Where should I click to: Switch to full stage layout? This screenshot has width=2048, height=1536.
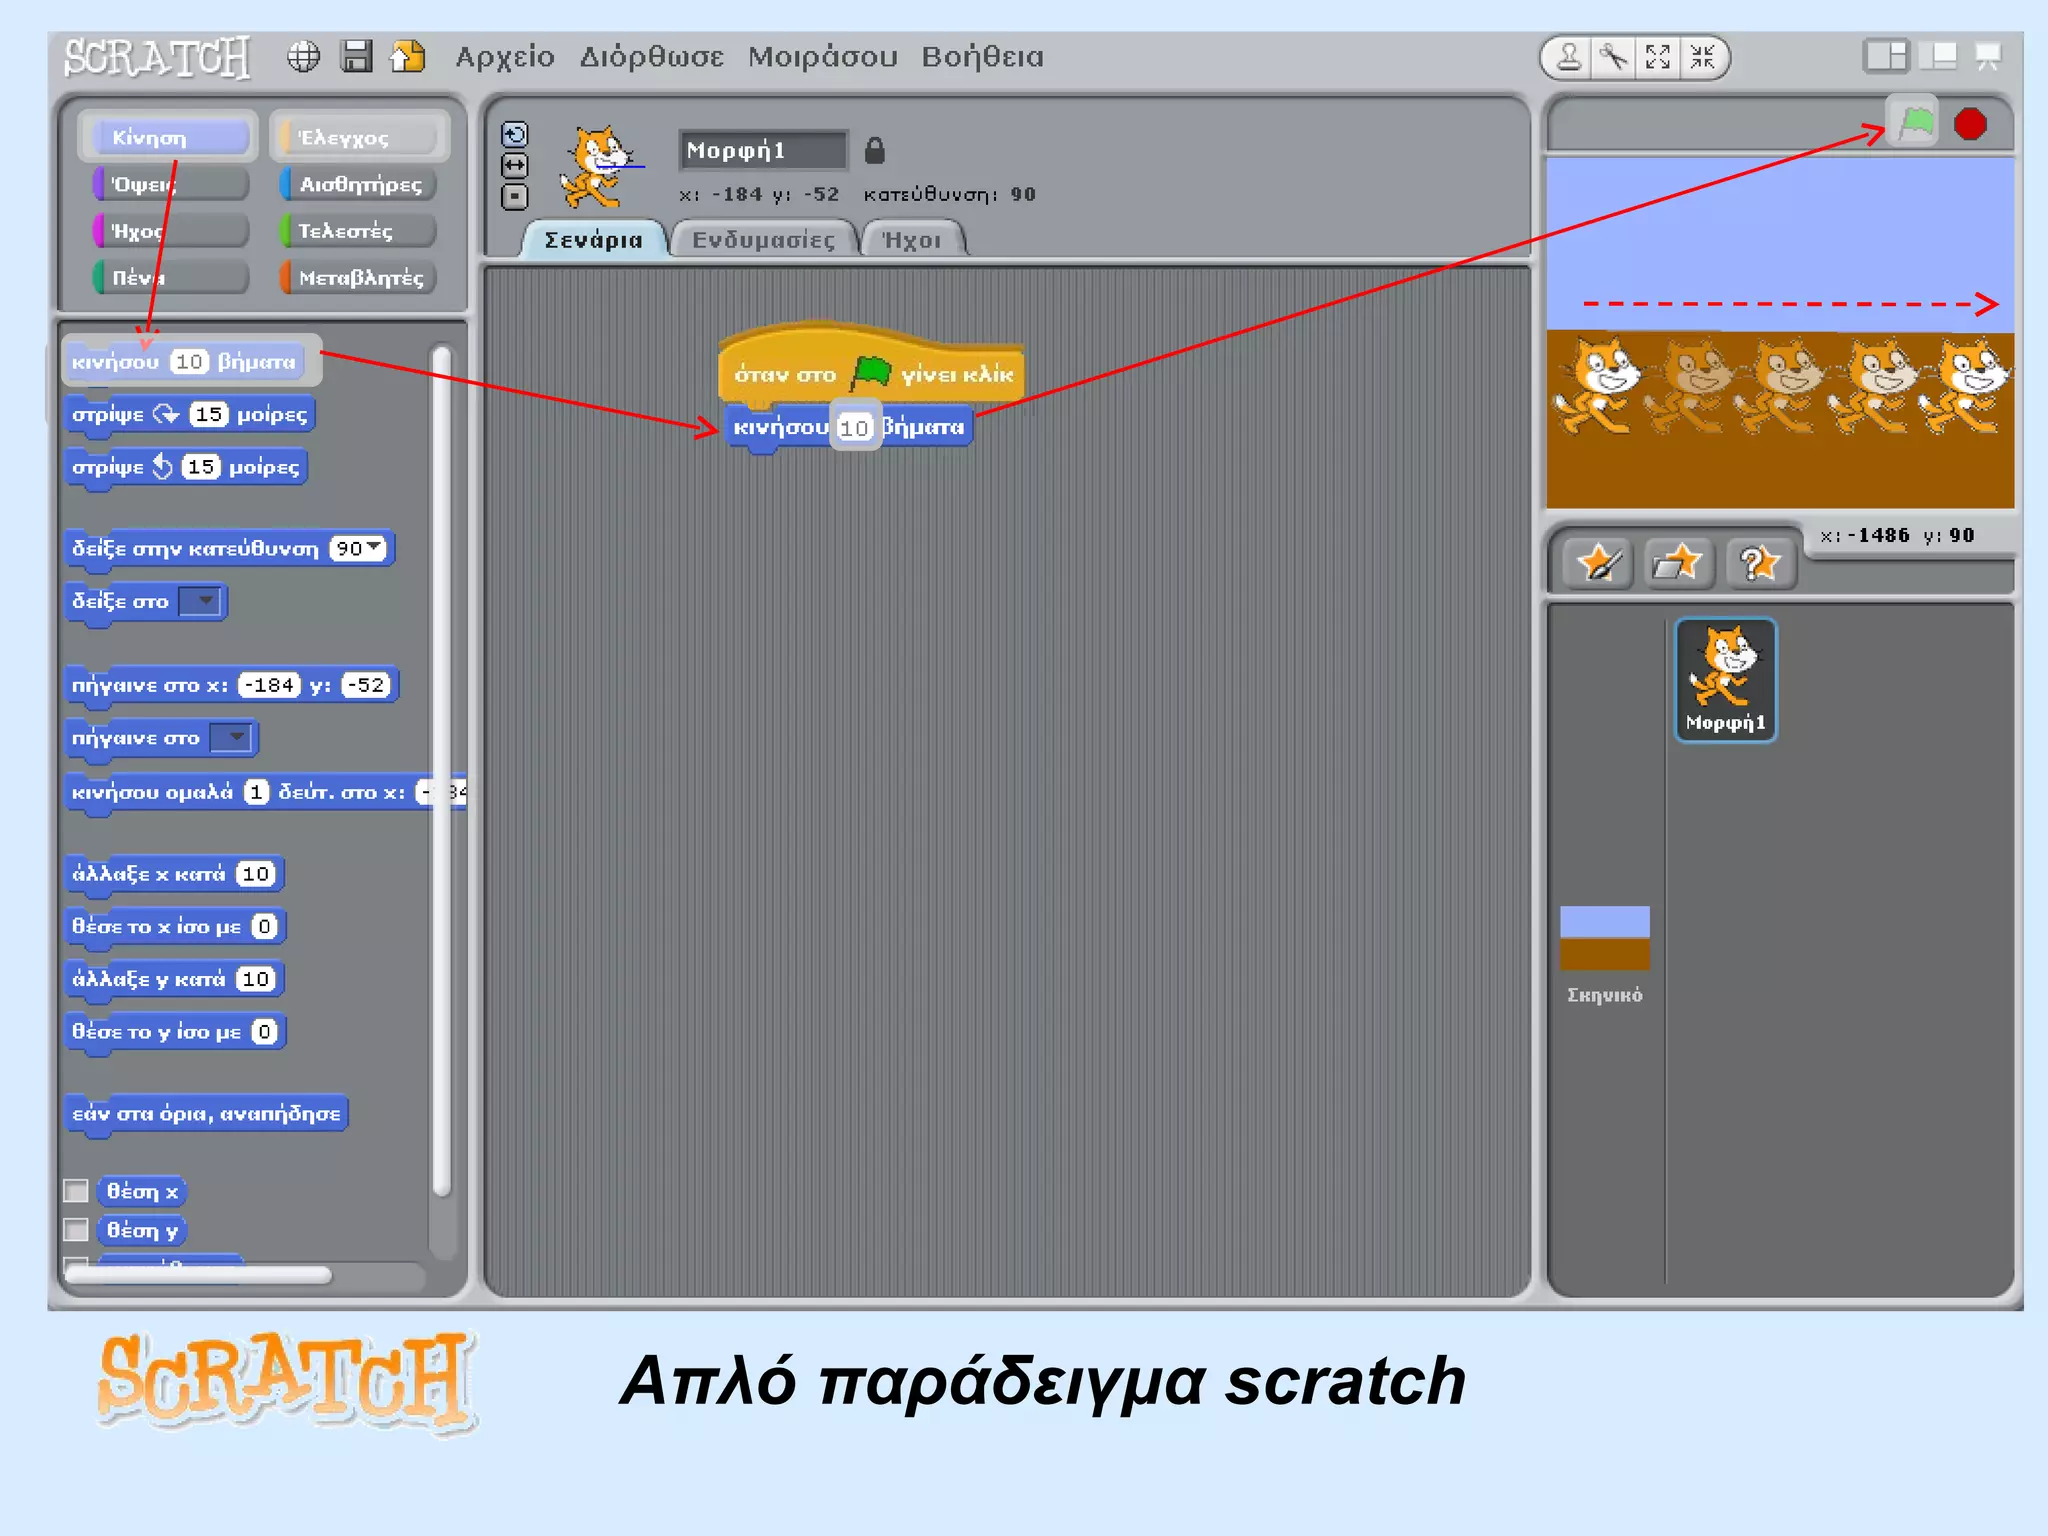click(x=1940, y=56)
